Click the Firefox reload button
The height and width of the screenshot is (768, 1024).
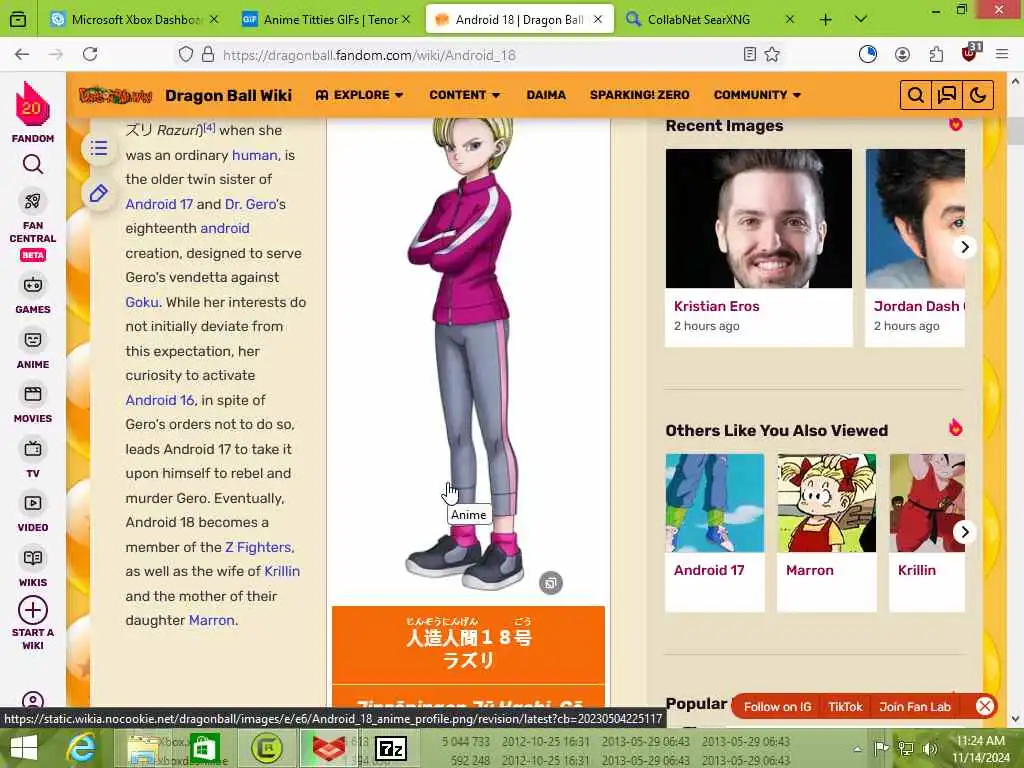(x=90, y=54)
